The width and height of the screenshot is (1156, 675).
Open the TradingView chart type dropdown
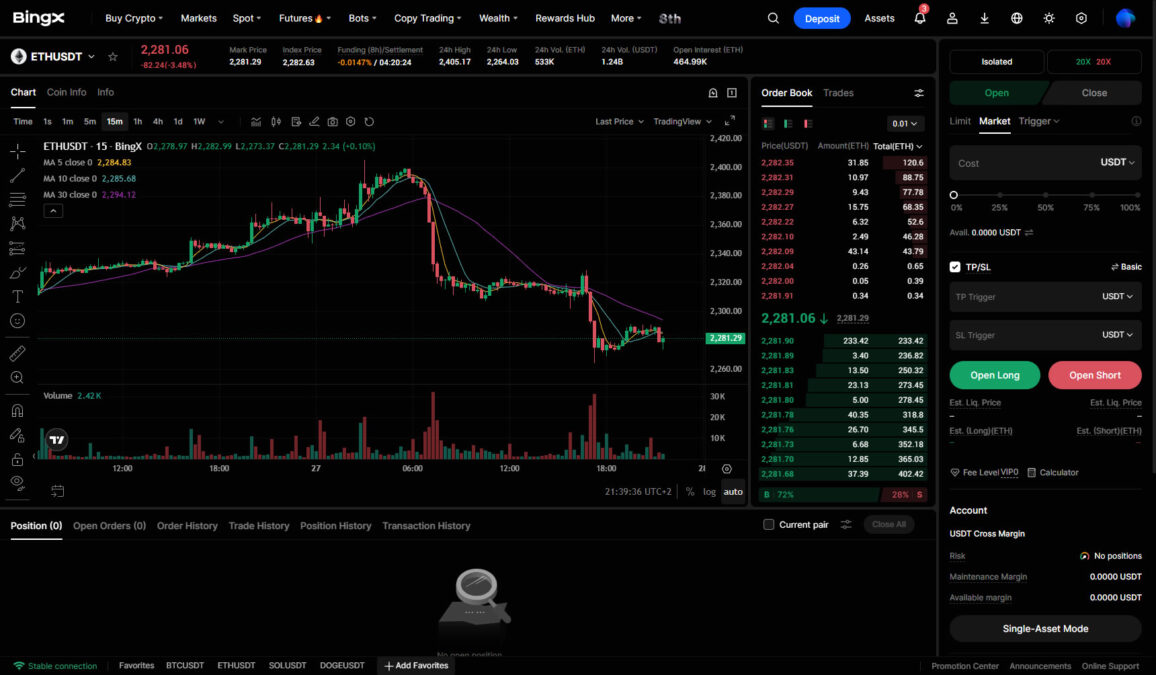683,122
